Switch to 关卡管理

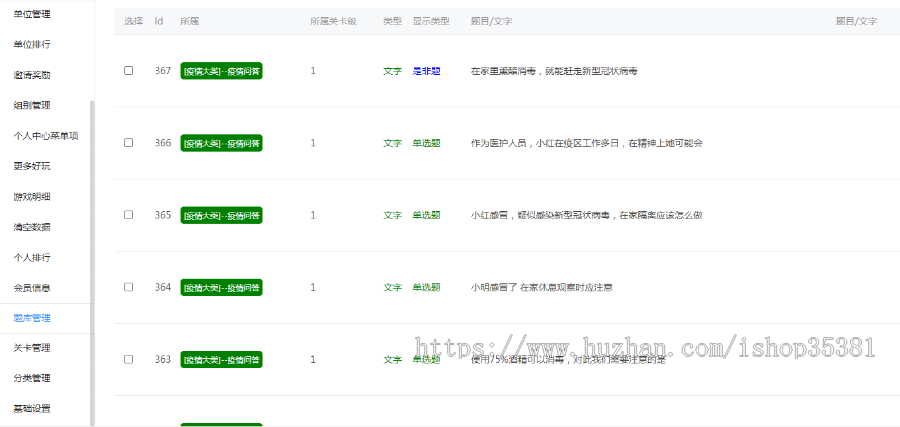32,348
